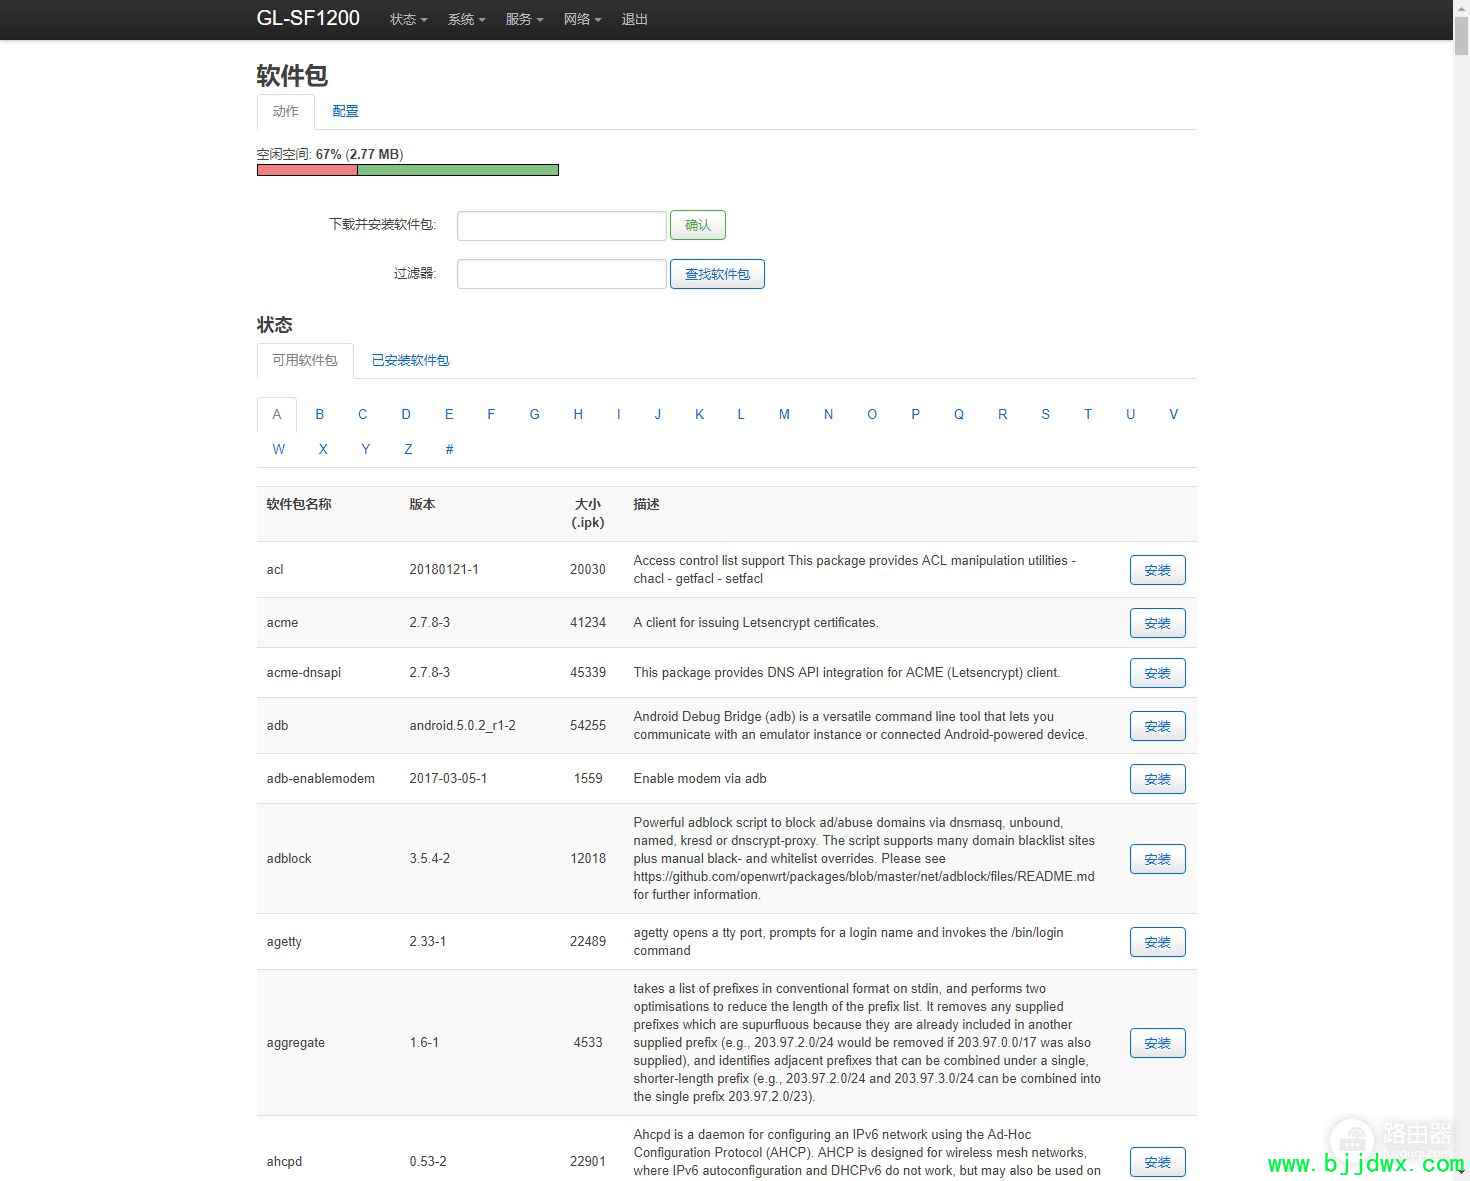1470x1181 pixels.
Task: Select letter W package filter
Action: [x=279, y=450]
